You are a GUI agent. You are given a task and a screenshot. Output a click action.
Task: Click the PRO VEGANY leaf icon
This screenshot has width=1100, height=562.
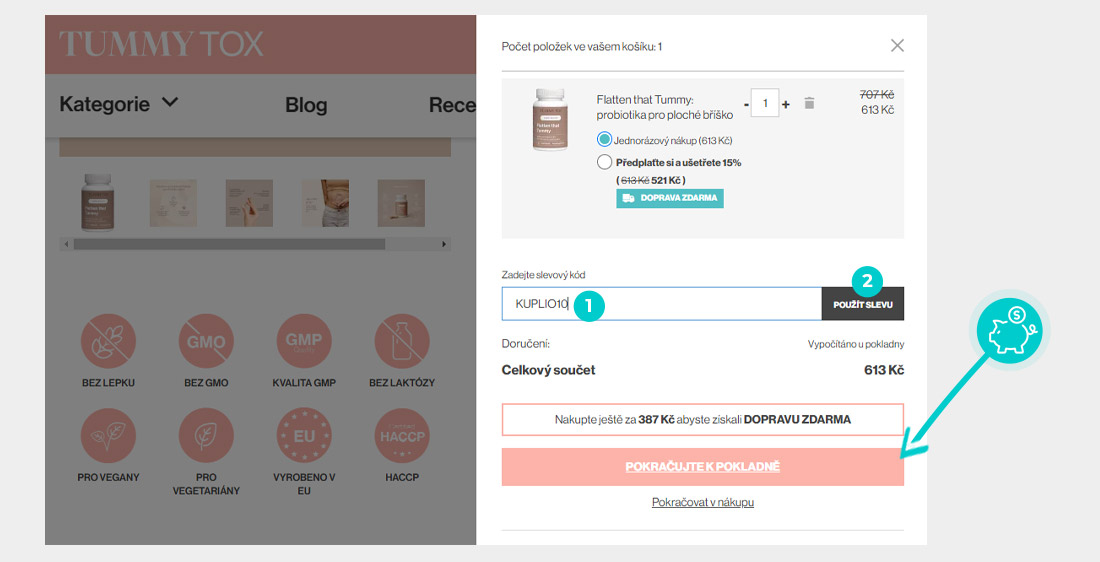[108, 436]
